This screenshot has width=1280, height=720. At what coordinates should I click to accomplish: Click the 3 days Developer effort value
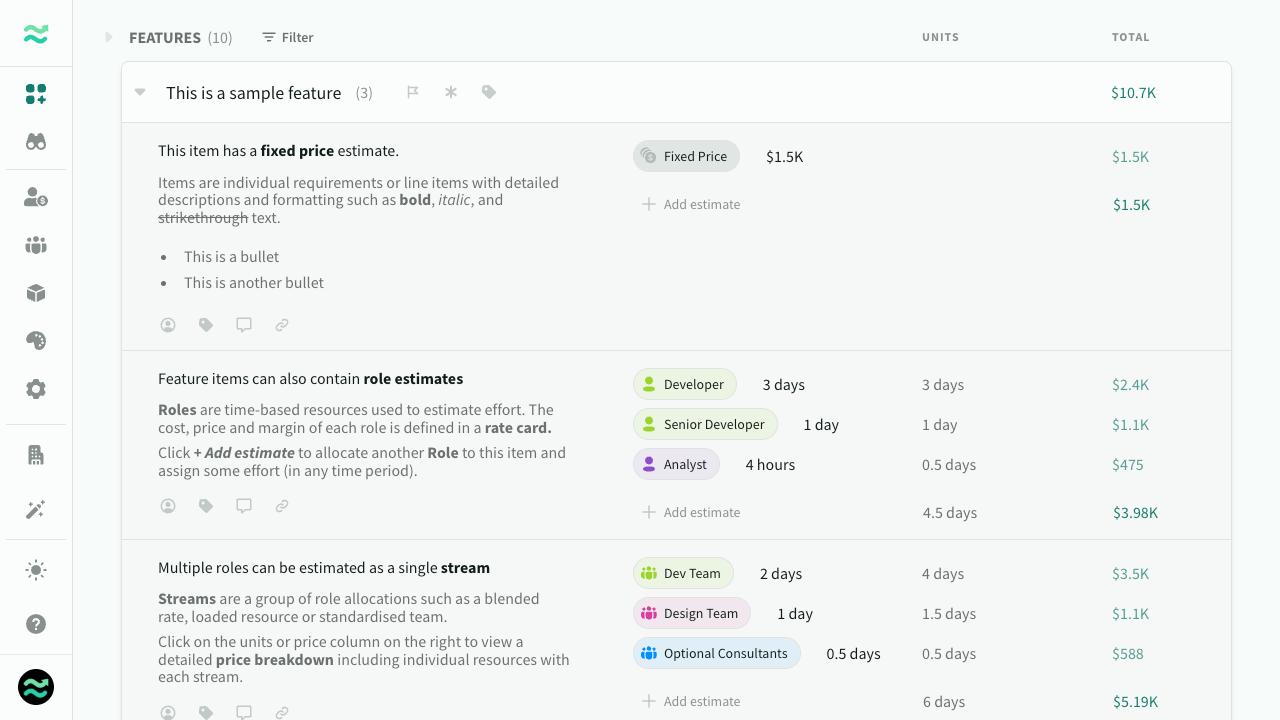click(783, 385)
